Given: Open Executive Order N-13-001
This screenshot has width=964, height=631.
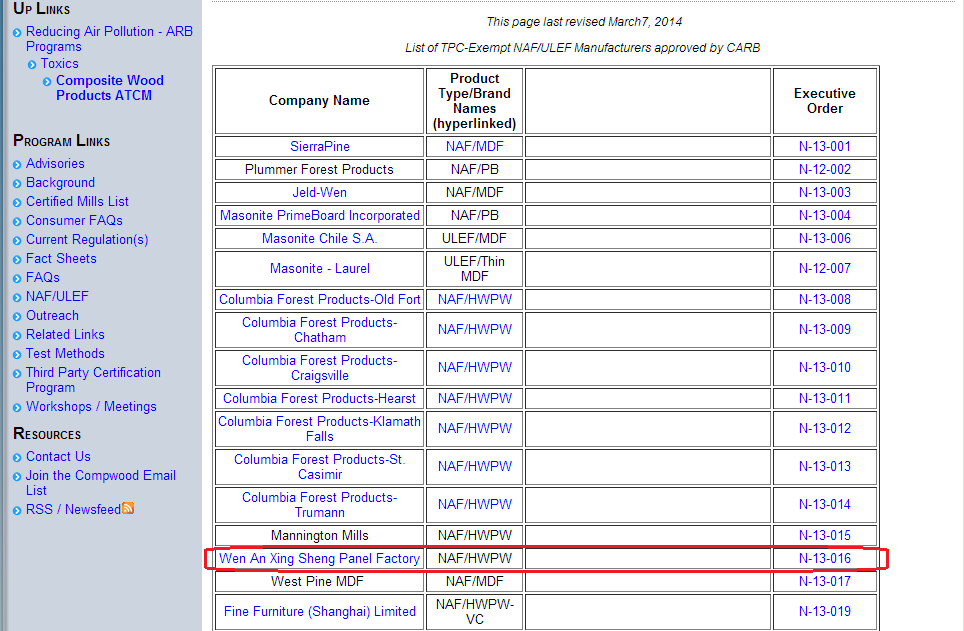Looking at the screenshot, I should (824, 146).
